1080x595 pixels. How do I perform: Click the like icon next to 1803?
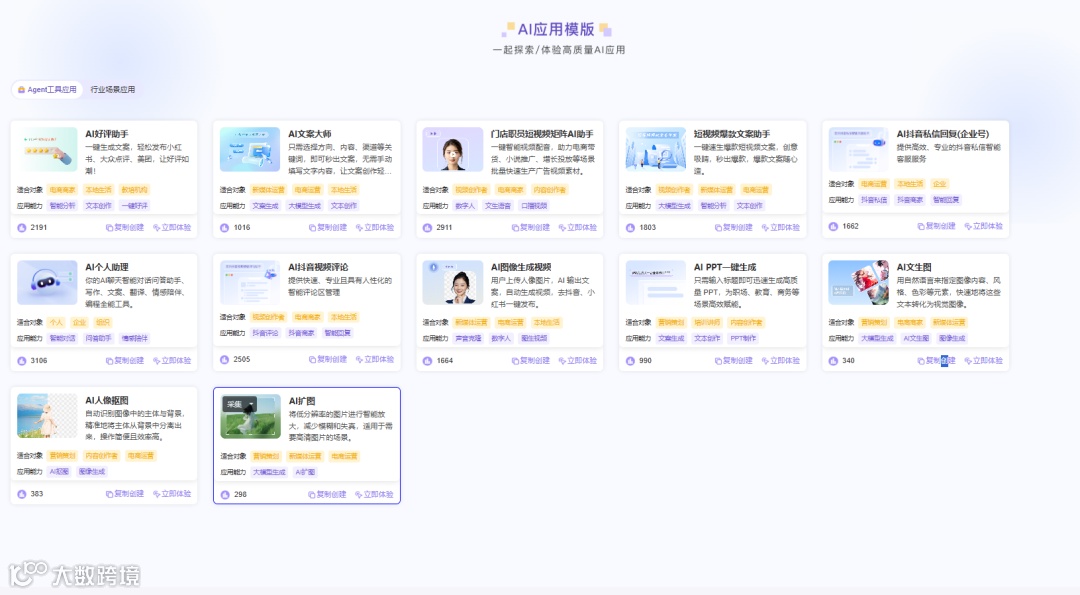pos(630,227)
